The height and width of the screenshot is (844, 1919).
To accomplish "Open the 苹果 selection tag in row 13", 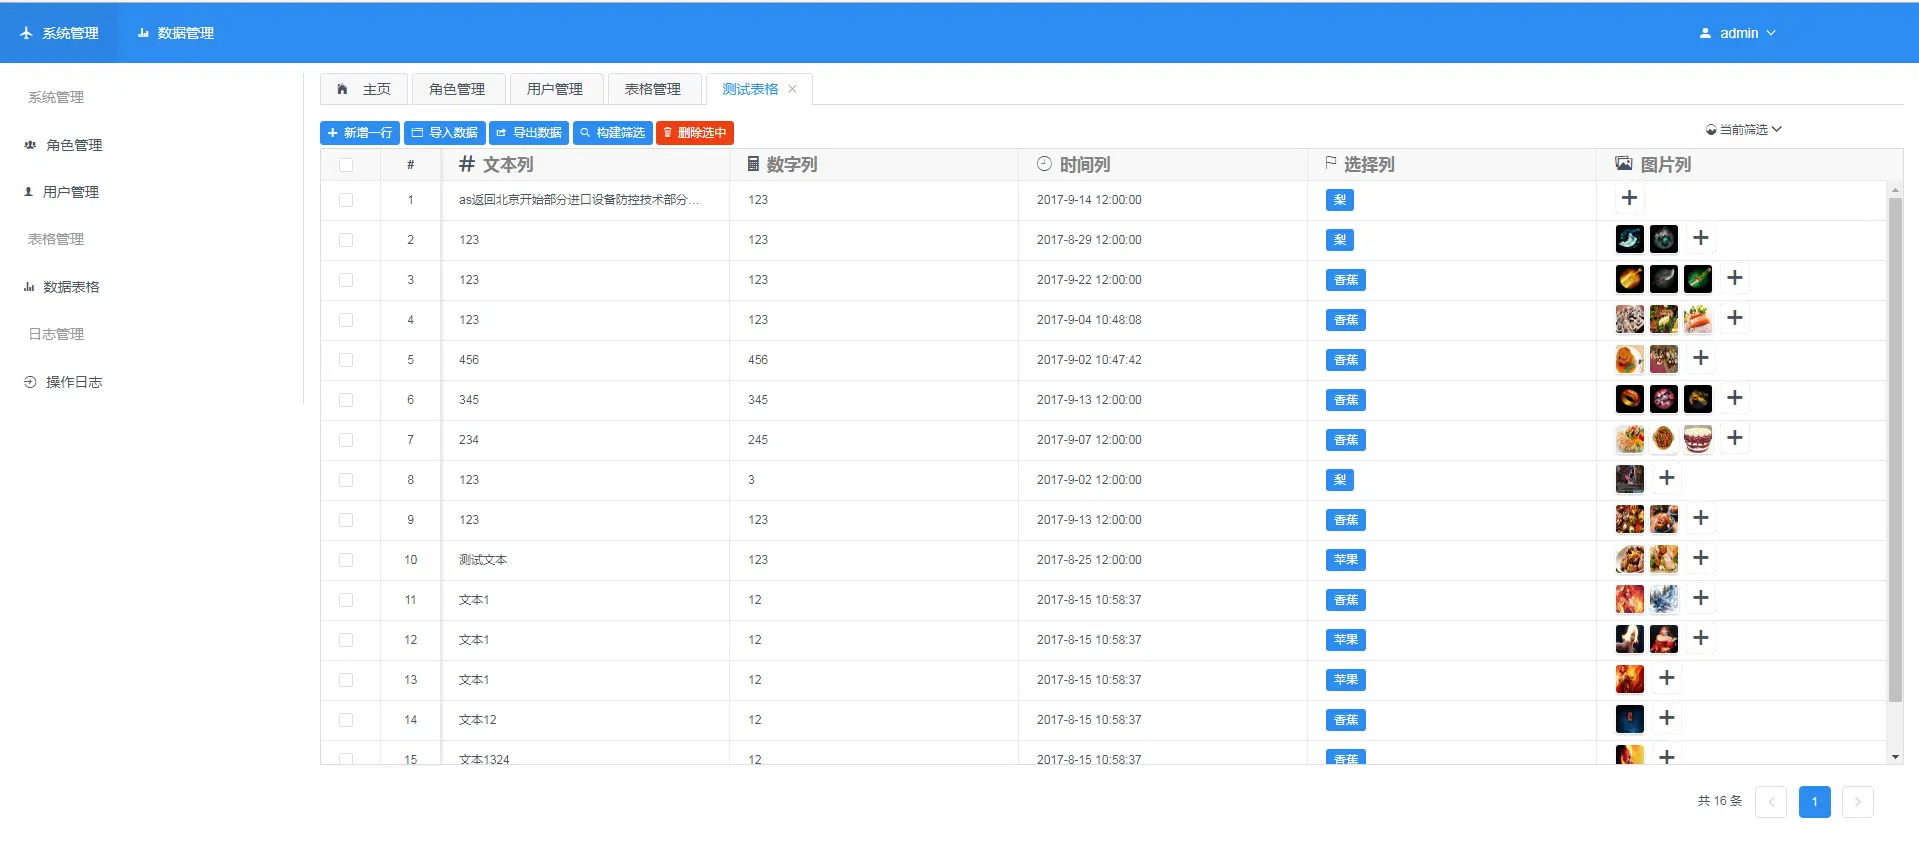I will point(1346,680).
